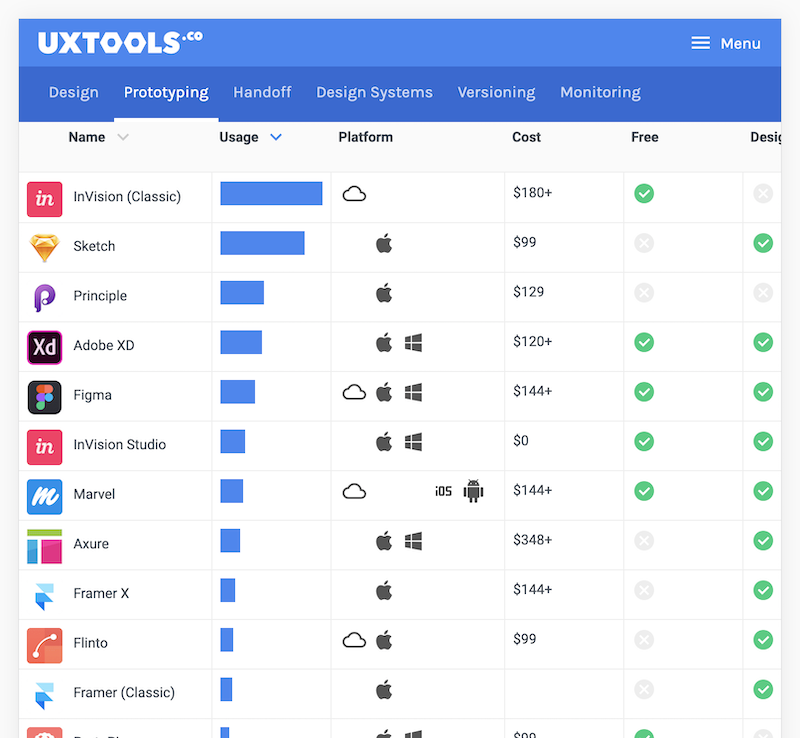This screenshot has height=738, width=800.
Task: Click cloud platform icon in Flinto row
Action: pos(354,640)
